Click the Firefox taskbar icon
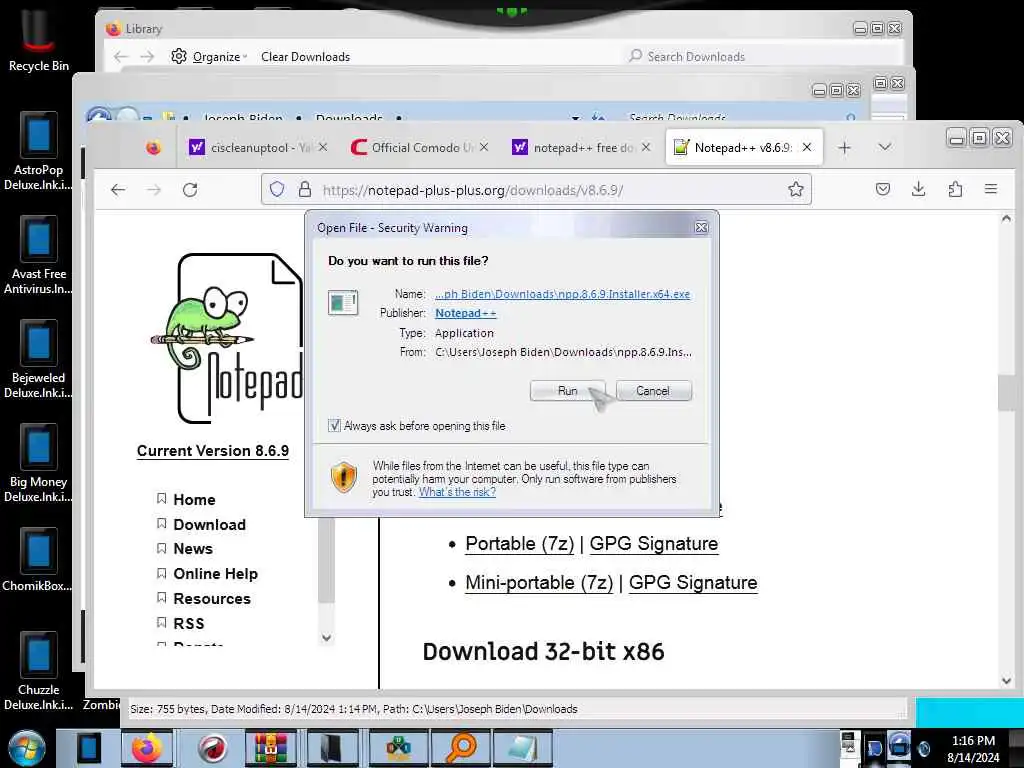 (x=147, y=748)
